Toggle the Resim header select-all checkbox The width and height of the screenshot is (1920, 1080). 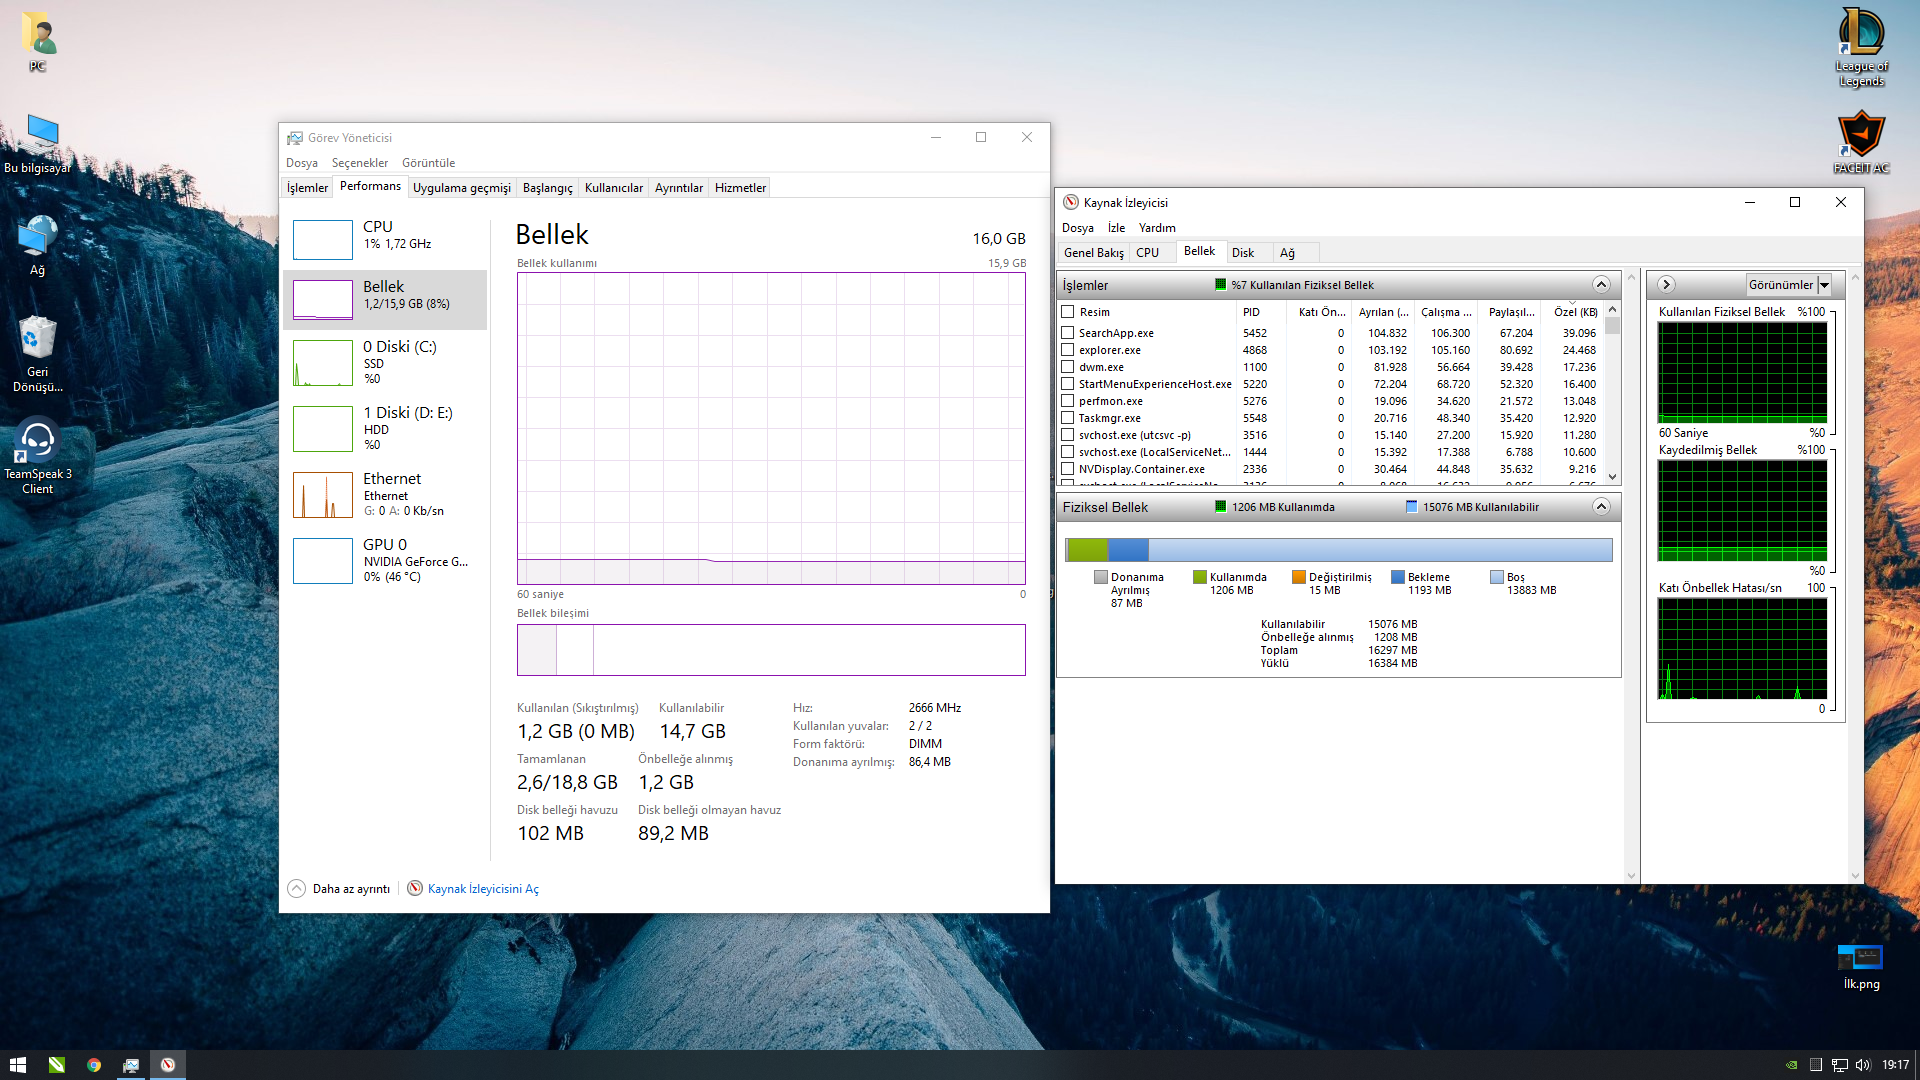1068,312
